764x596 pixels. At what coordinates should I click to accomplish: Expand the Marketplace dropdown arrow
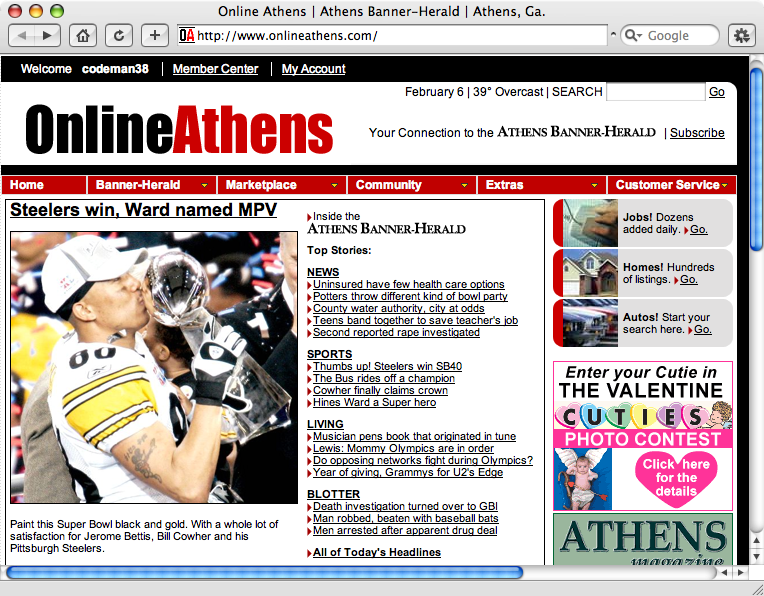(334, 185)
